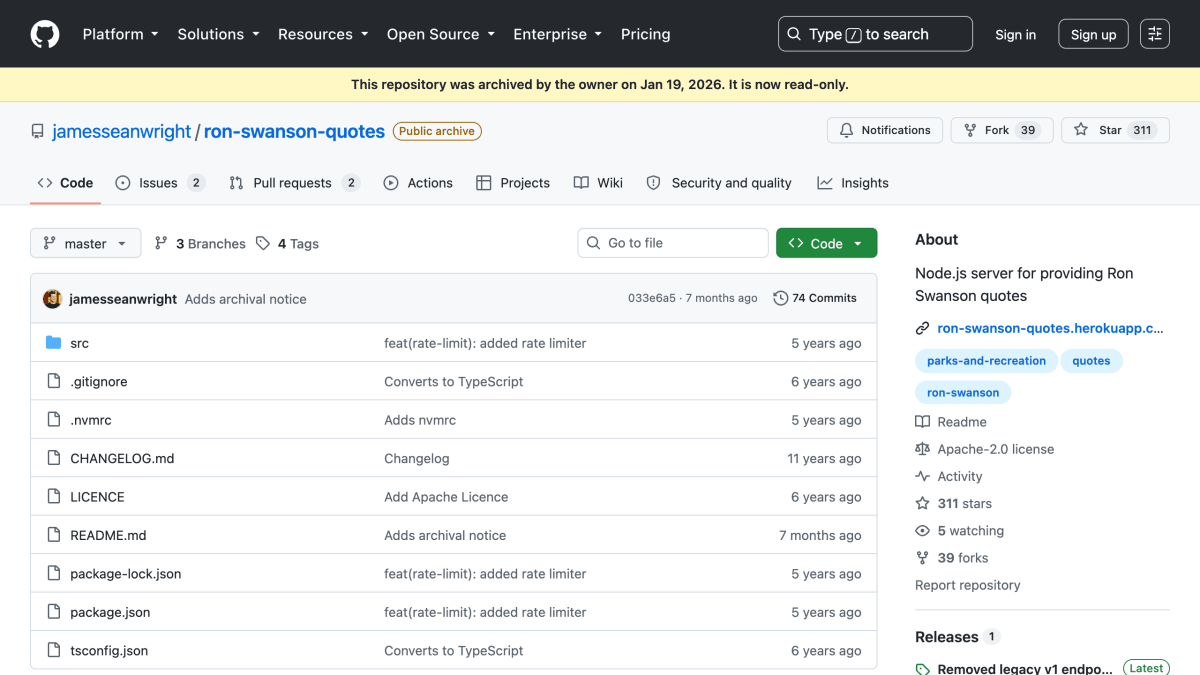Expand the Solutions menu
This screenshot has height=675, width=1200.
click(218, 34)
